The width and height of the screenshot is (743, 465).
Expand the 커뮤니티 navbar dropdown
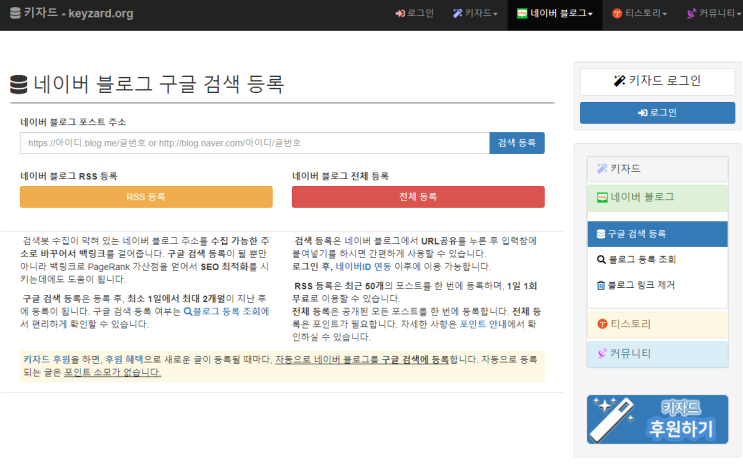point(714,13)
